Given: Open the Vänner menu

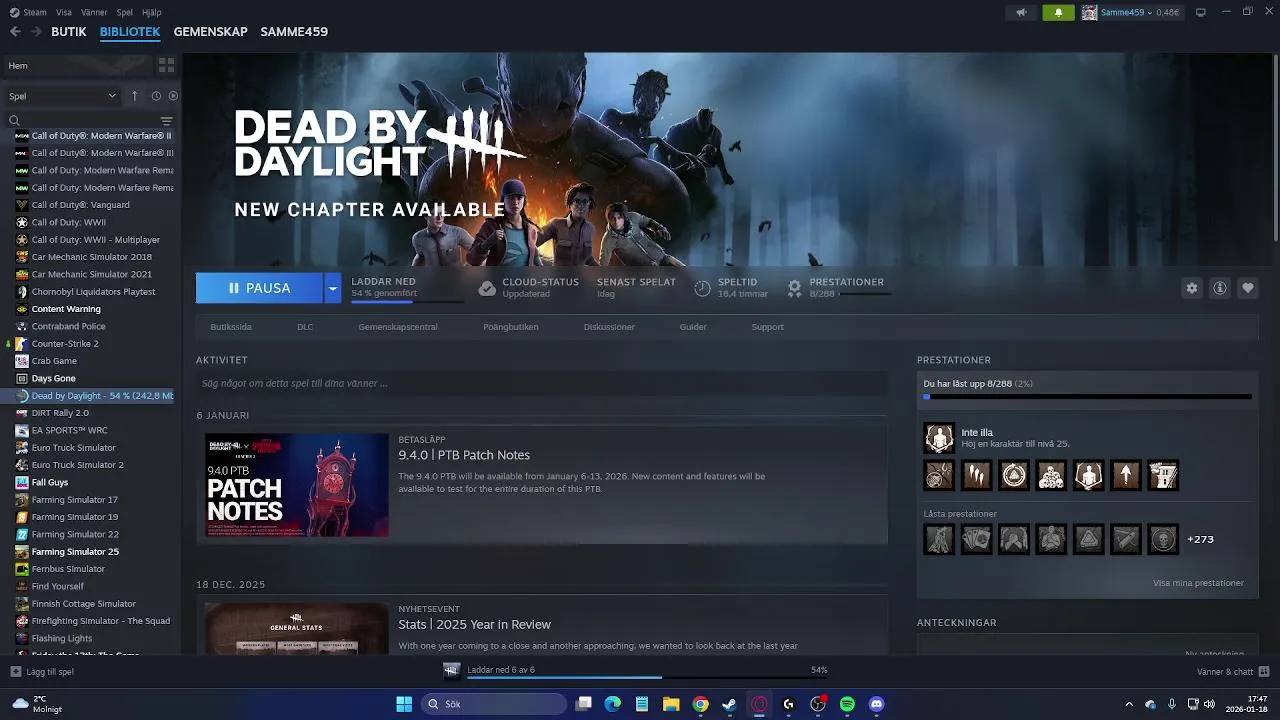Looking at the screenshot, I should point(94,12).
